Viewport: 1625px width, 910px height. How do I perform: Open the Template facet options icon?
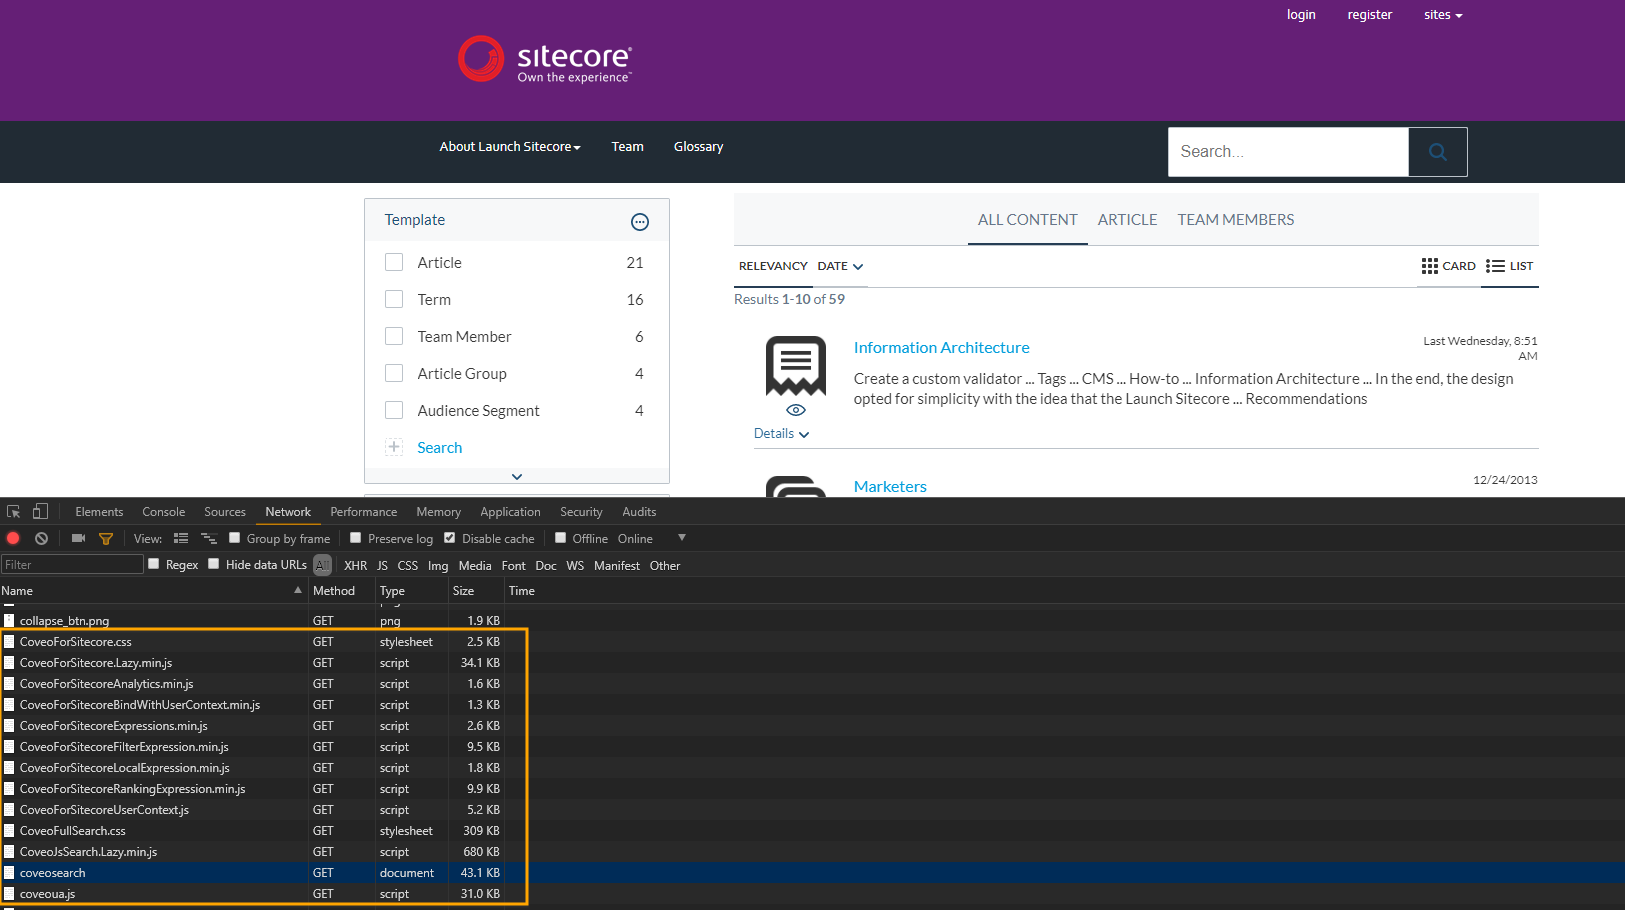tap(640, 222)
